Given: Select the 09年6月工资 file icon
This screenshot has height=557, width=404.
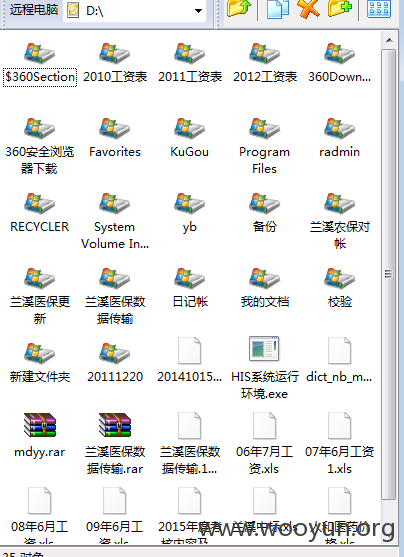Looking at the screenshot, I should pos(114,501).
